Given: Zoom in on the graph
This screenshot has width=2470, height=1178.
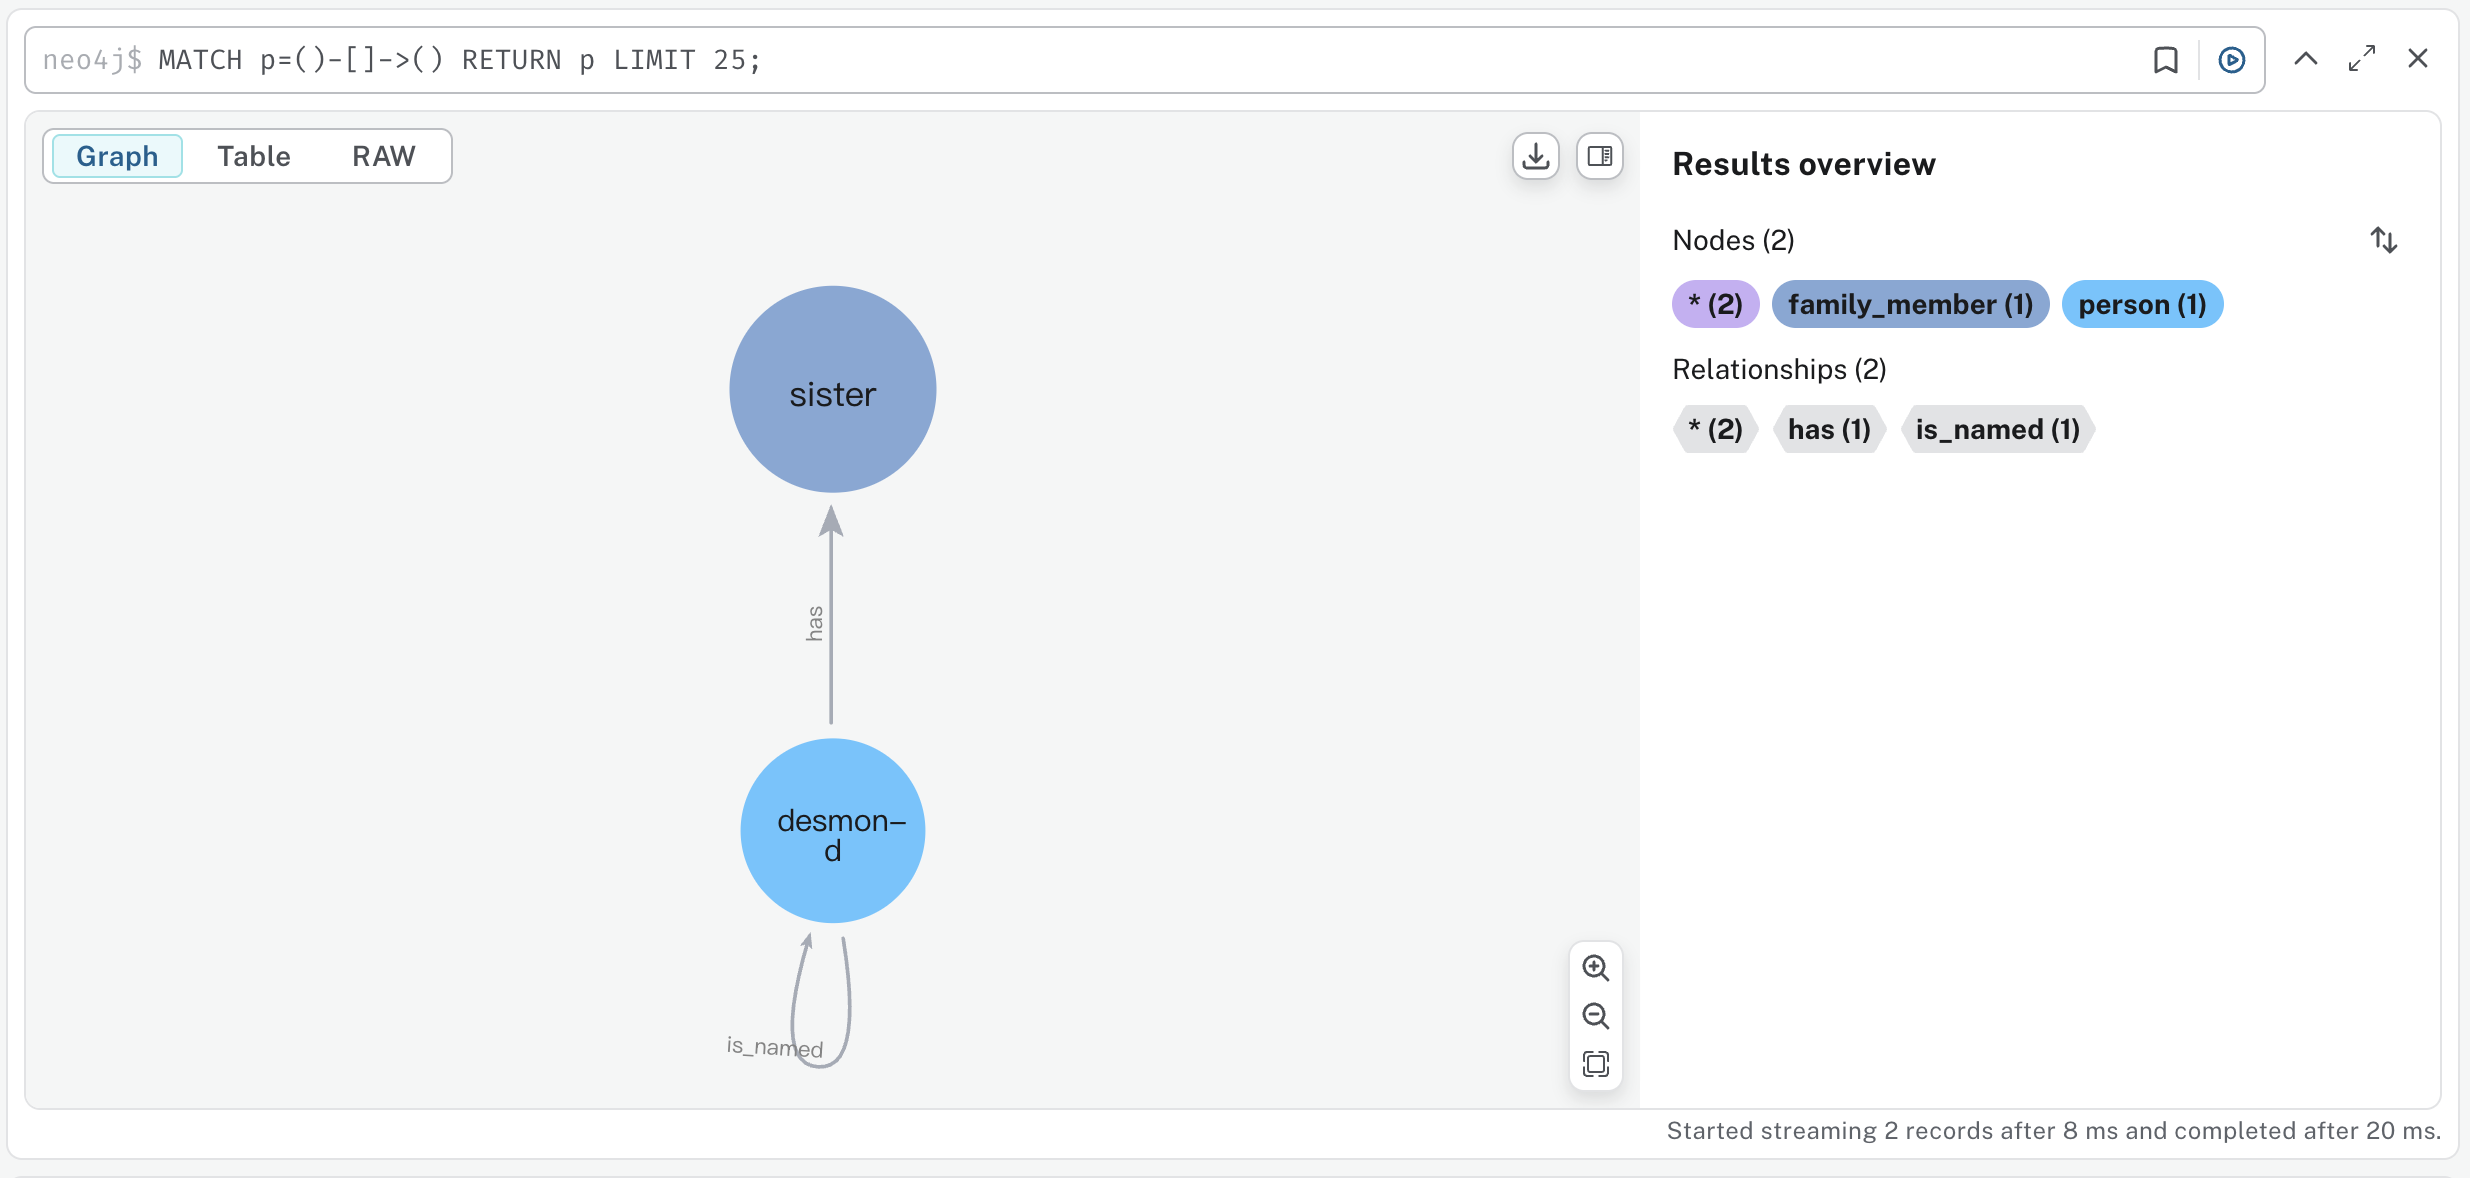Looking at the screenshot, I should pos(1595,968).
